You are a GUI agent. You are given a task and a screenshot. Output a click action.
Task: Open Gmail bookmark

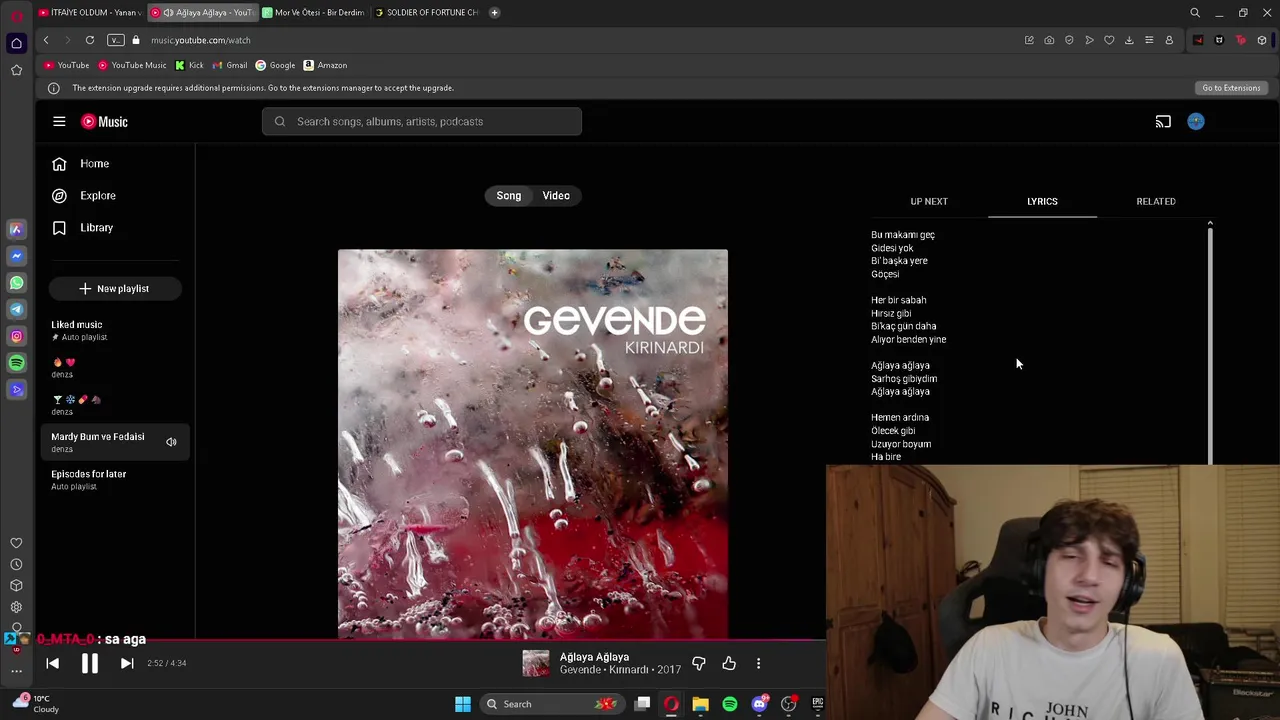[230, 65]
